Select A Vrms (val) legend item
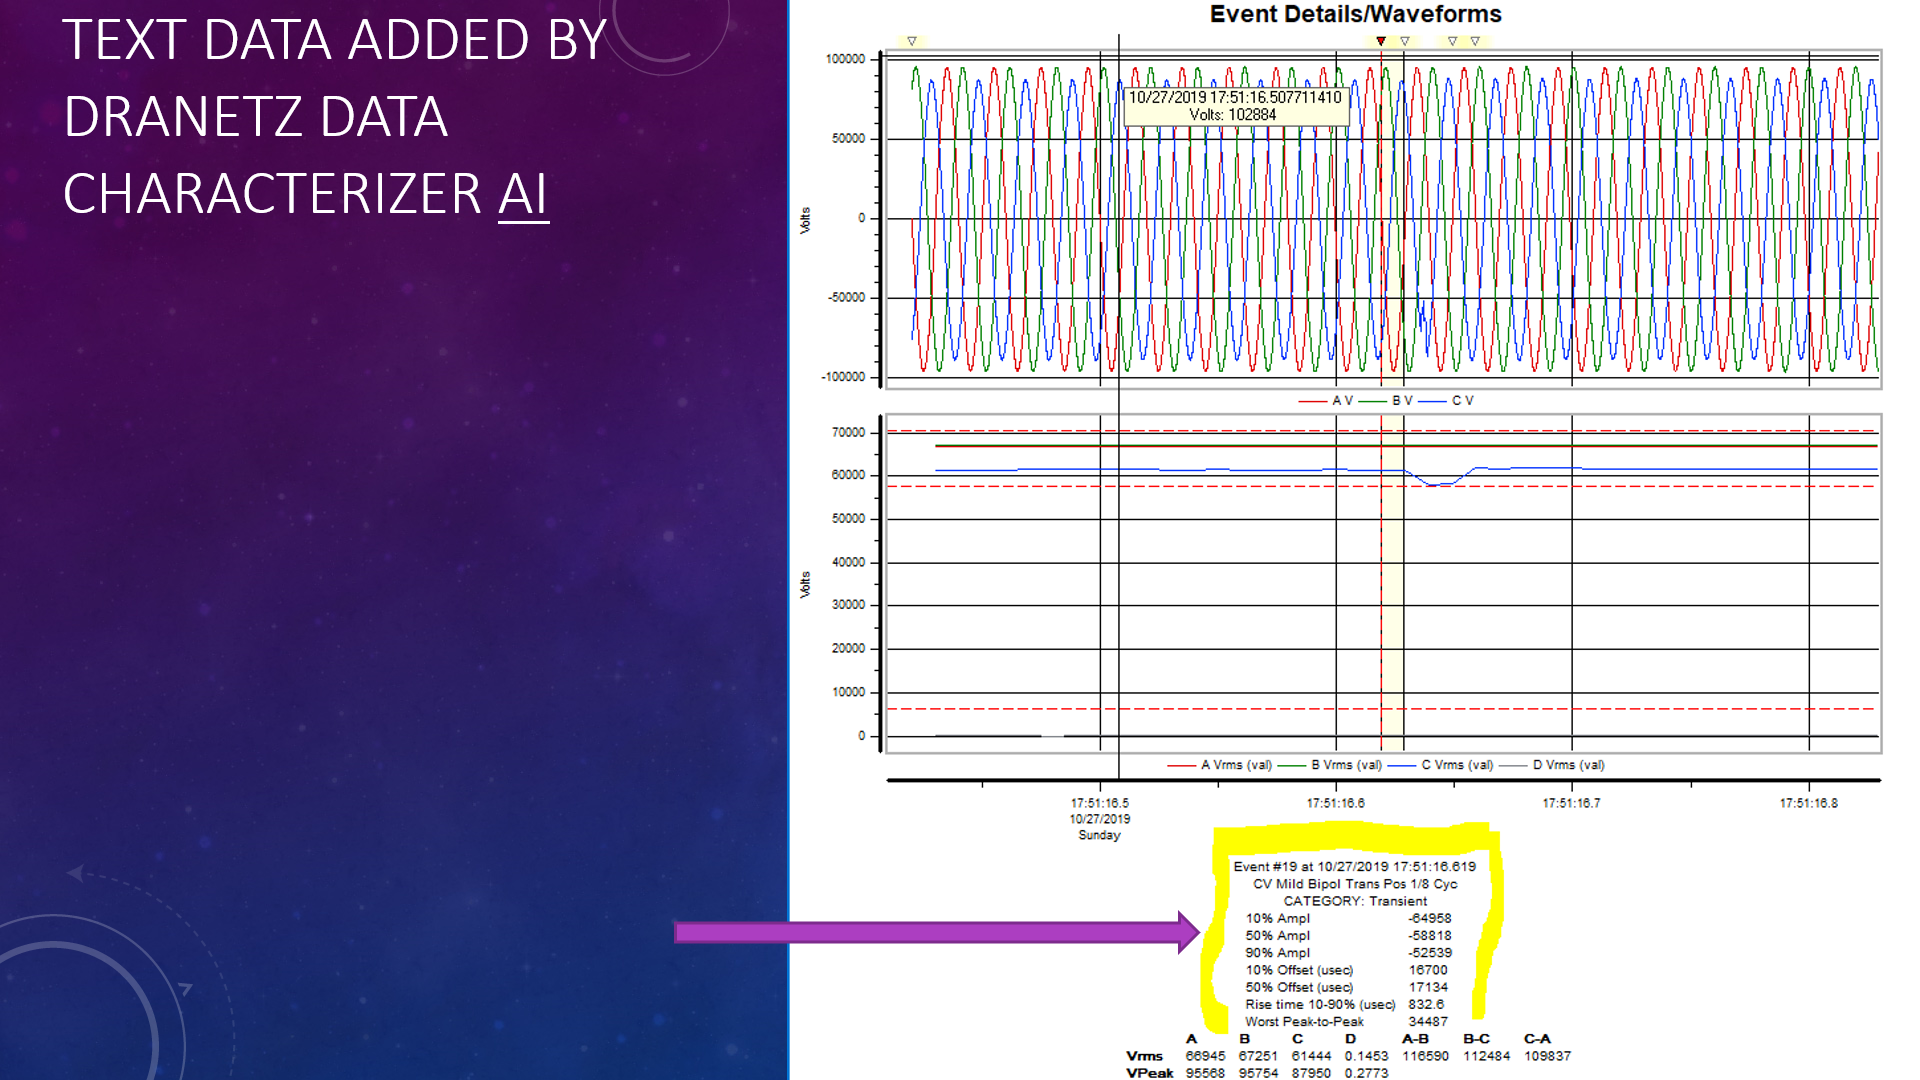 click(x=1235, y=765)
